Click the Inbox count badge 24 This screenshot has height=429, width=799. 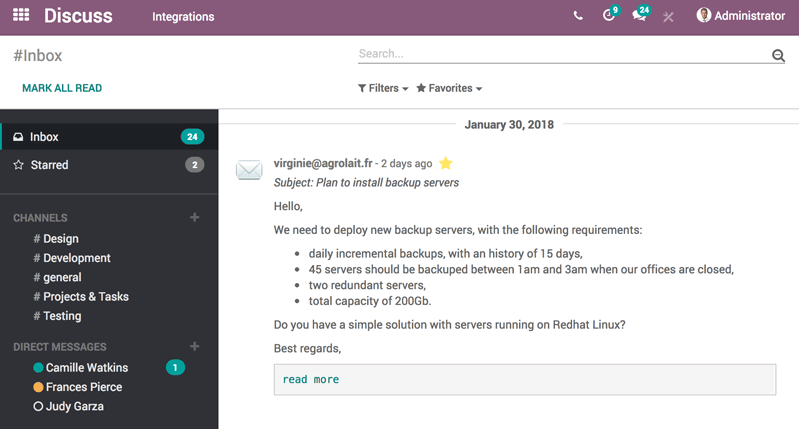192,137
